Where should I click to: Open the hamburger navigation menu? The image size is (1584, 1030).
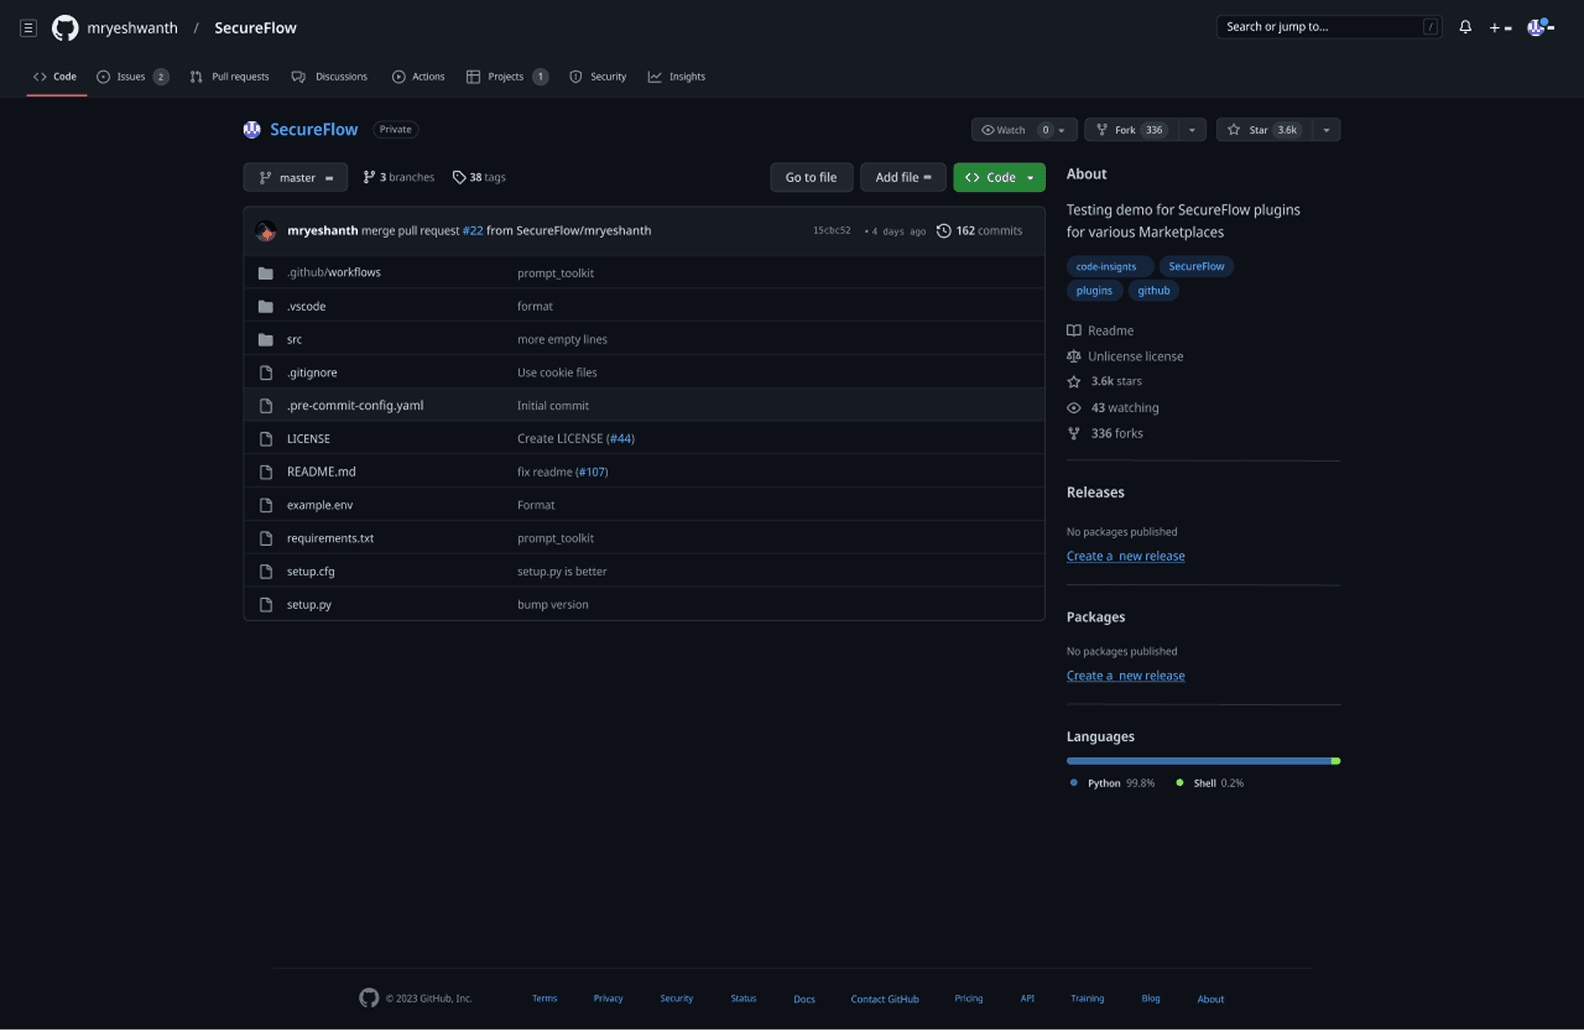(28, 28)
